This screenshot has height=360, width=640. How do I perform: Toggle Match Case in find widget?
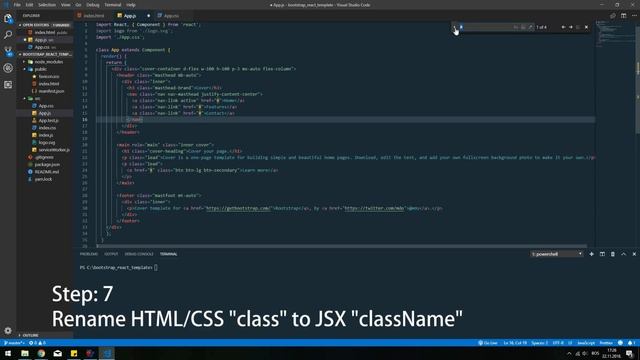tap(516, 27)
